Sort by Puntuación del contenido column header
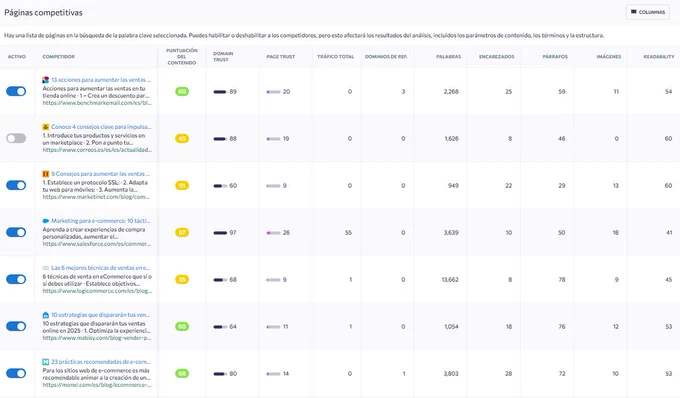 pyautogui.click(x=182, y=57)
